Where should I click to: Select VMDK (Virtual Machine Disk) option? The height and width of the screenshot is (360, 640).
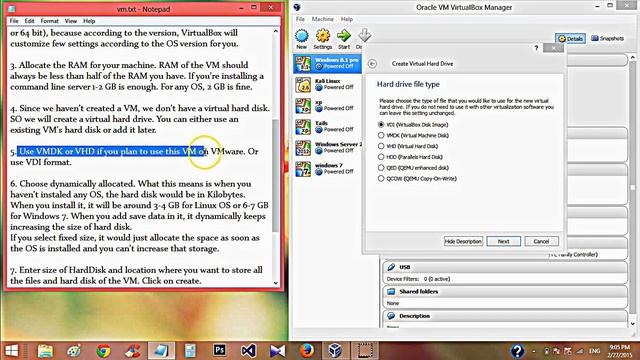tap(413, 136)
